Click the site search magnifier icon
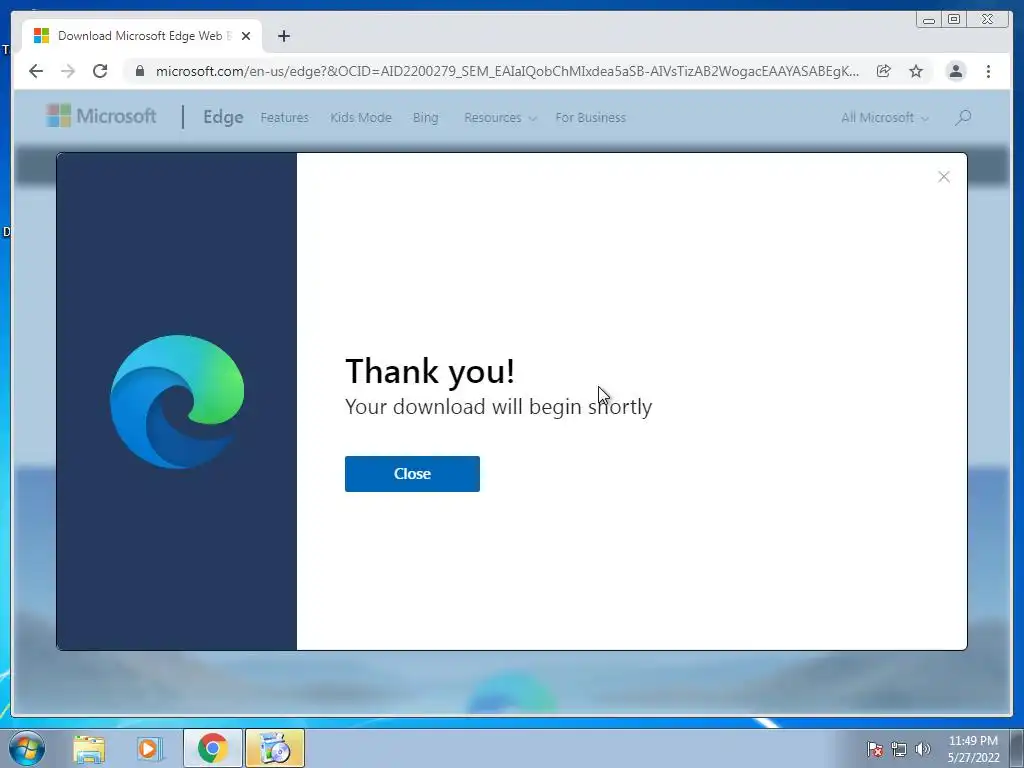Image resolution: width=1024 pixels, height=768 pixels. 963,118
